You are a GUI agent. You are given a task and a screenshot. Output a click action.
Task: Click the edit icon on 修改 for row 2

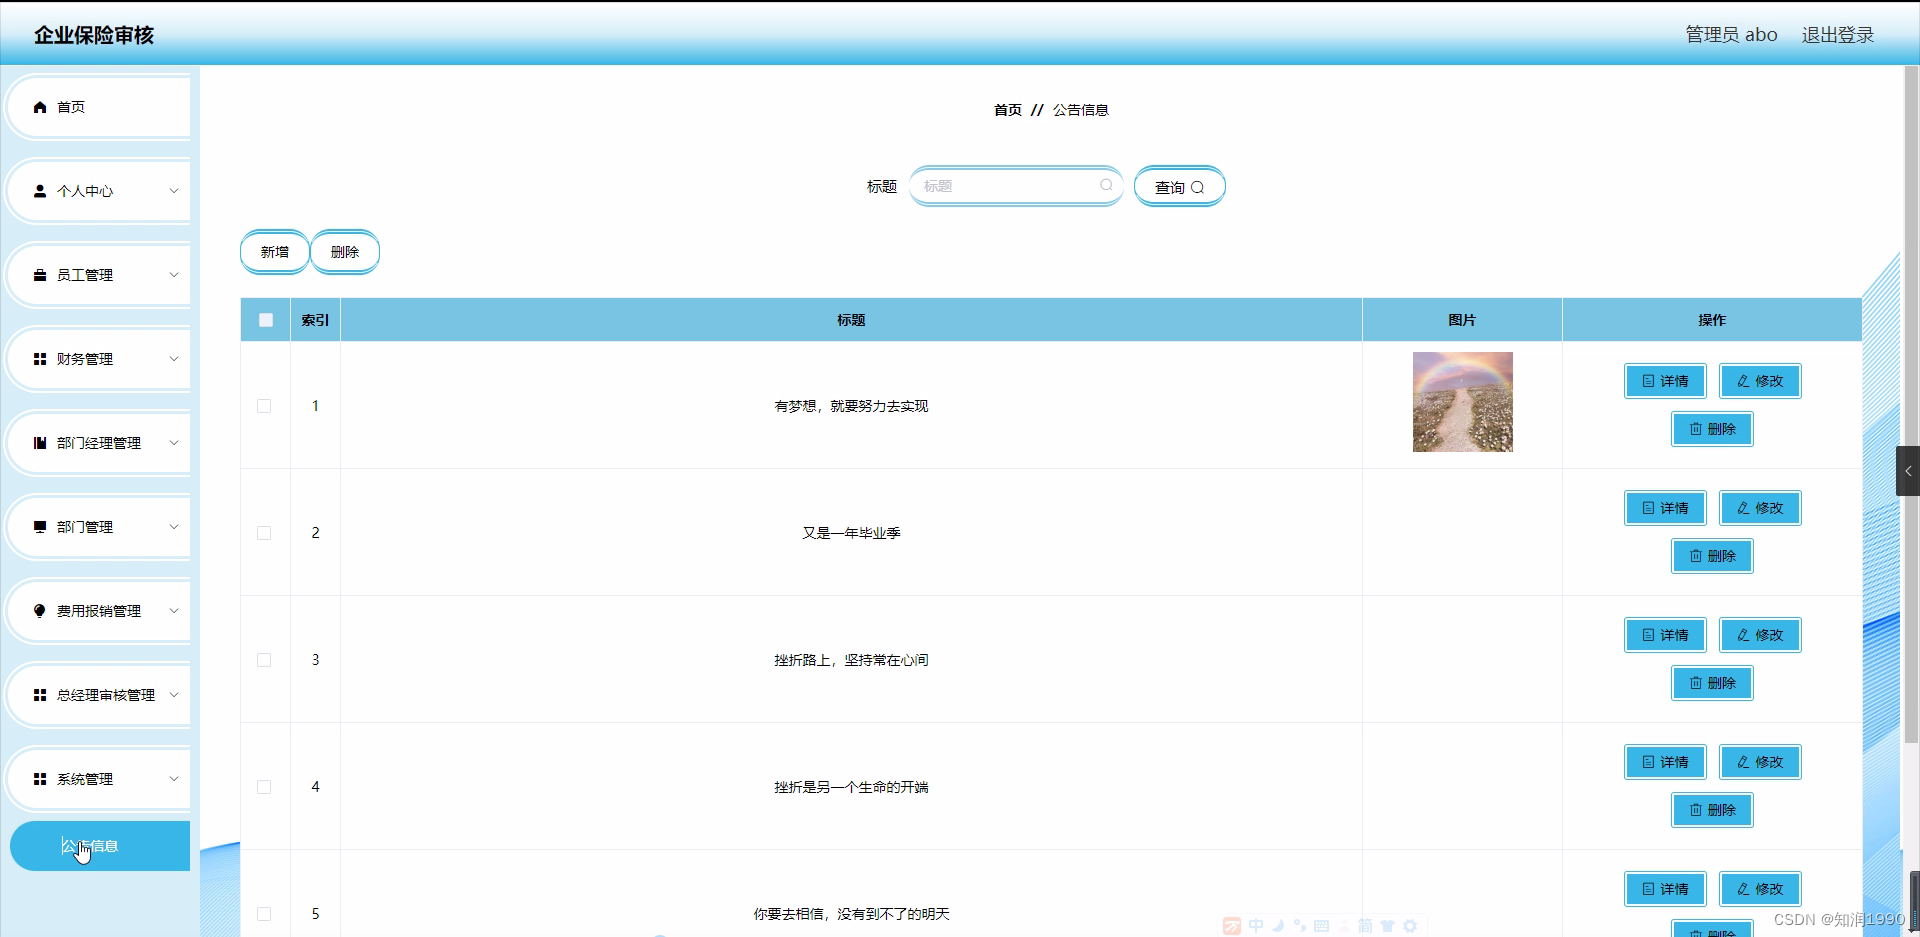[x=1742, y=507]
